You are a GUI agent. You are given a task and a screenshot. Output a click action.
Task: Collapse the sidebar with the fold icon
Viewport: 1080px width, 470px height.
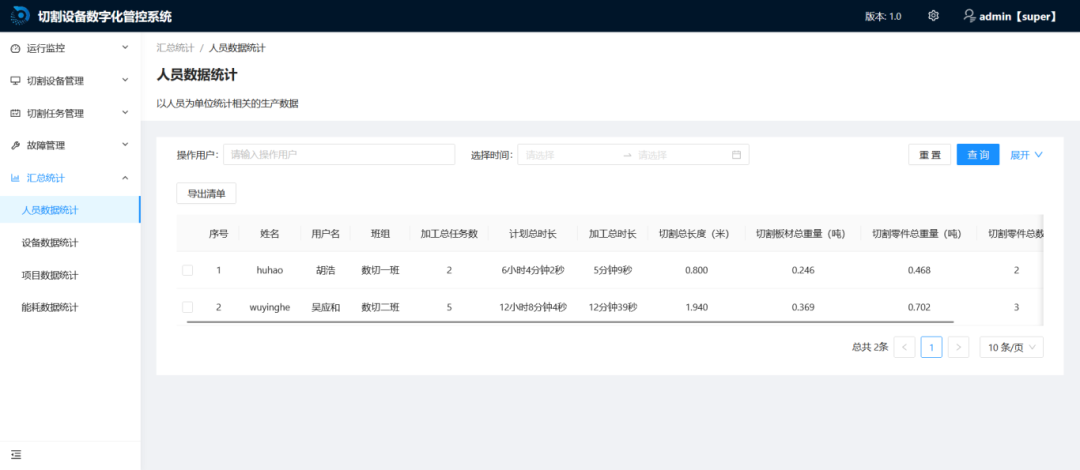click(17, 454)
